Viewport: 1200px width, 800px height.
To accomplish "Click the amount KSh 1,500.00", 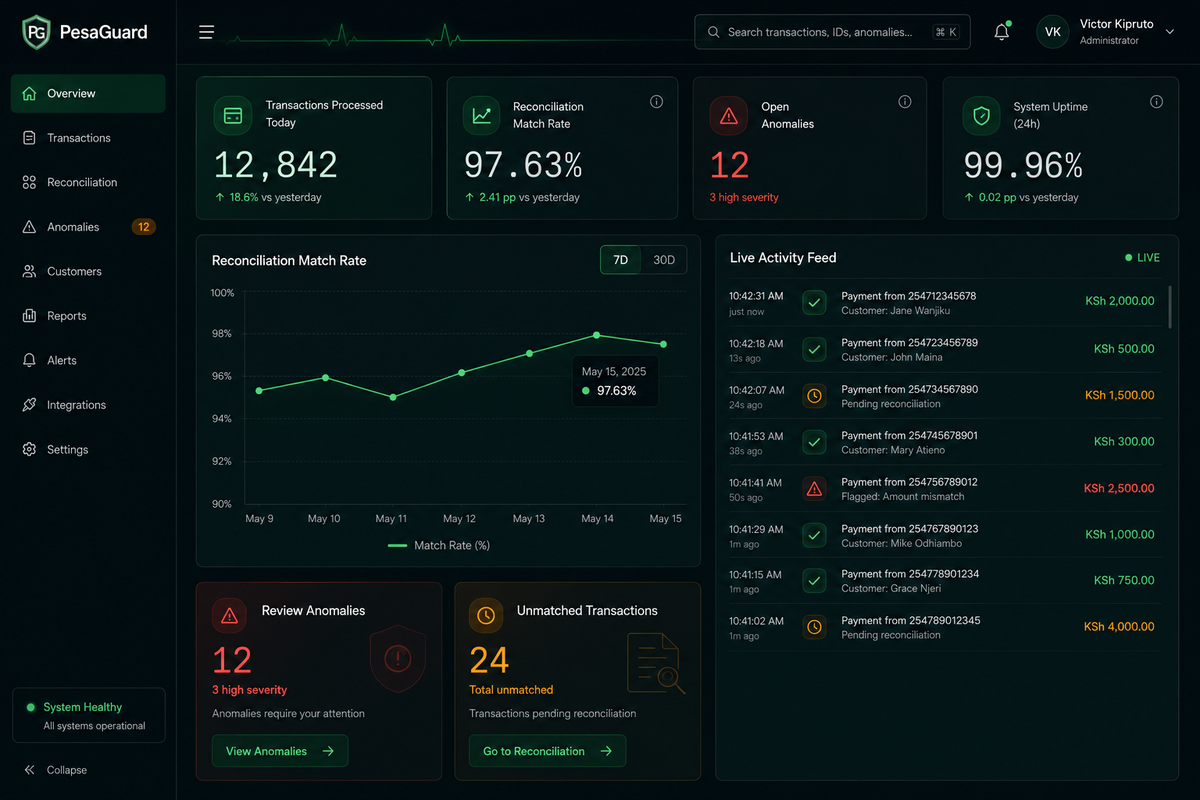I will pos(1119,395).
